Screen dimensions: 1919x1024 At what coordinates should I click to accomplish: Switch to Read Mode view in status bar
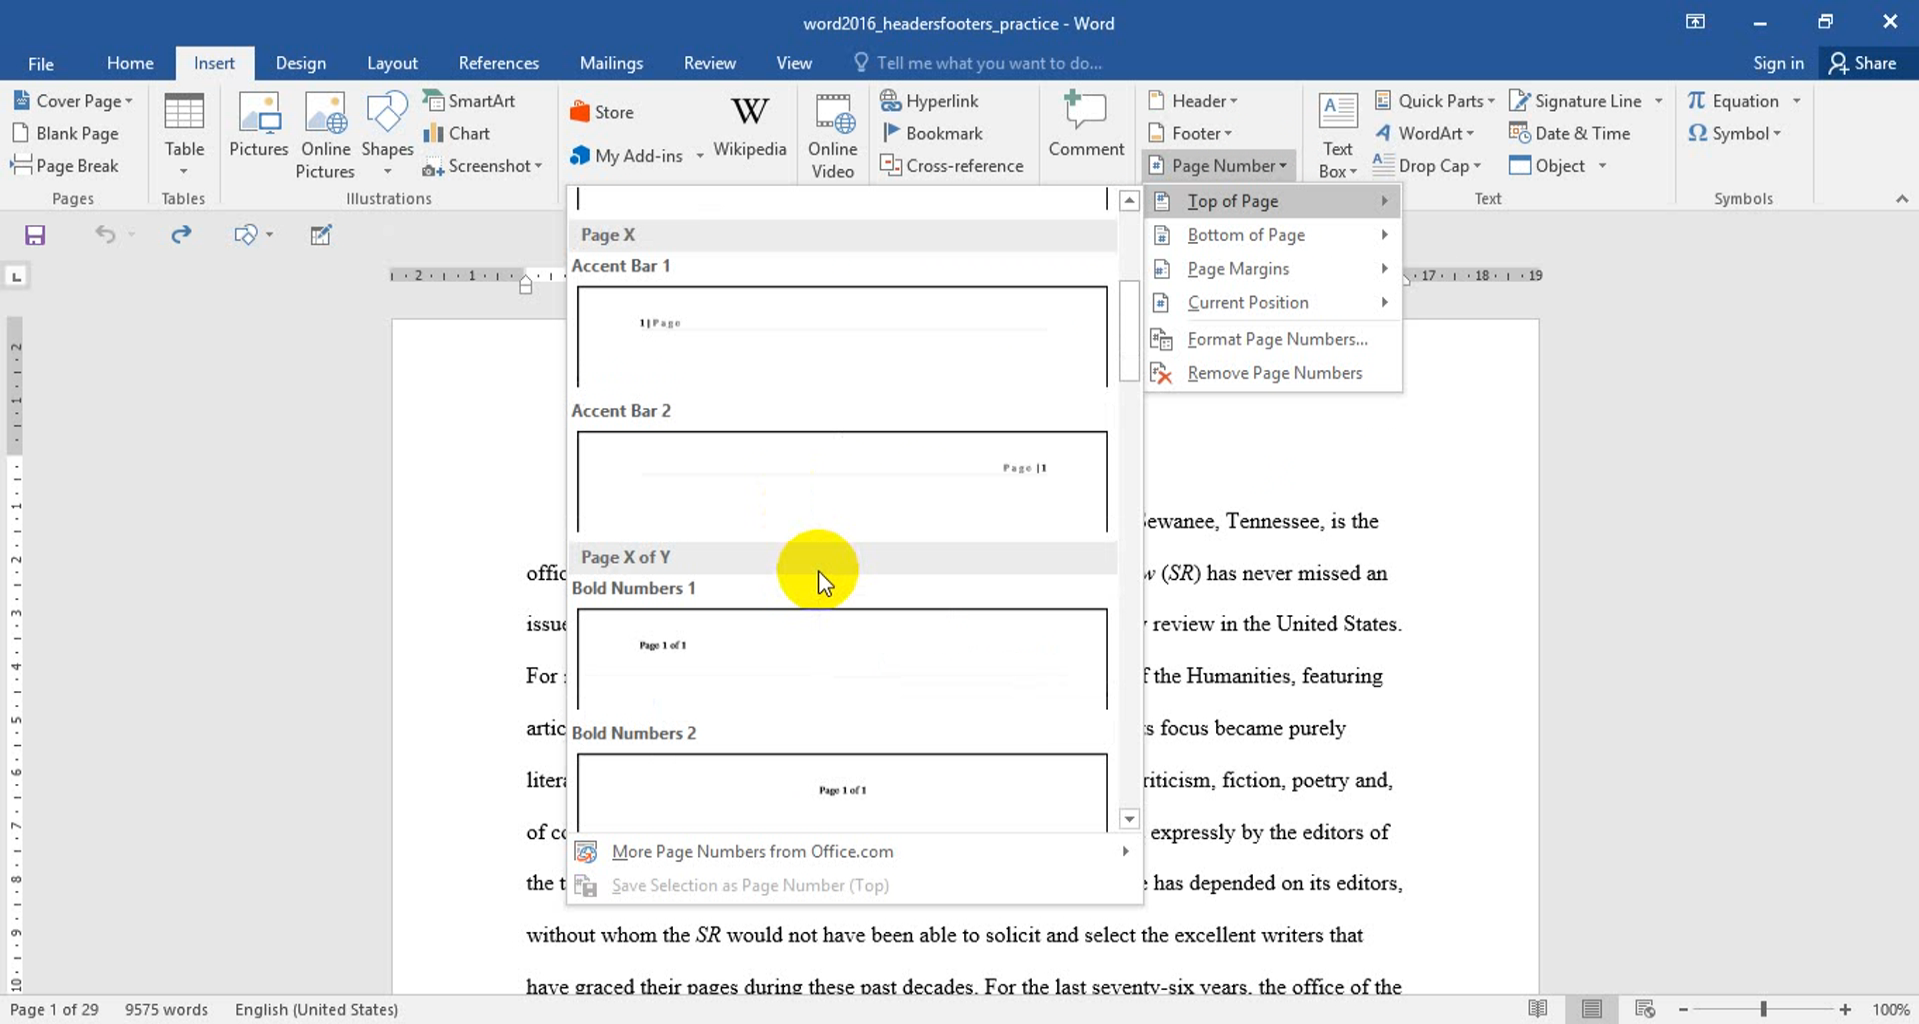[x=1537, y=1009]
